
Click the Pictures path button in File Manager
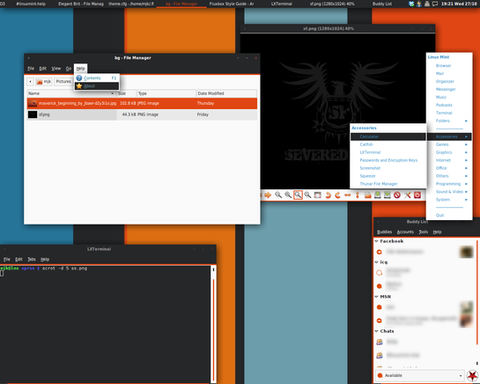pyautogui.click(x=63, y=81)
